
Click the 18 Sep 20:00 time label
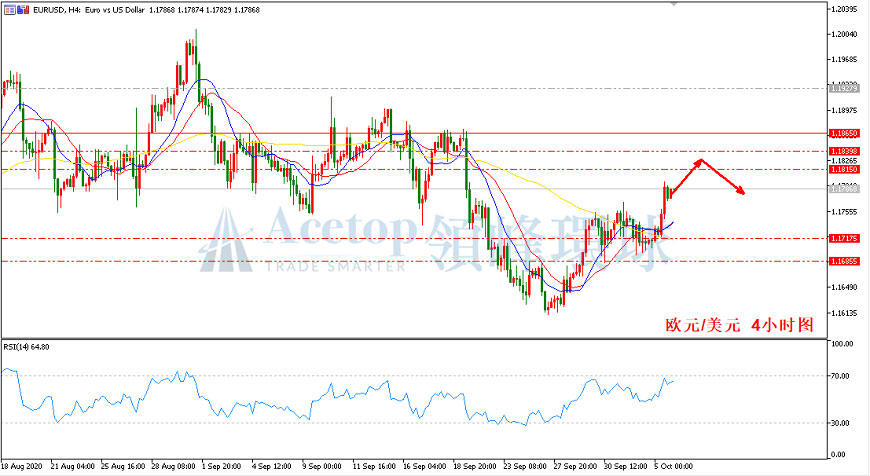475,467
